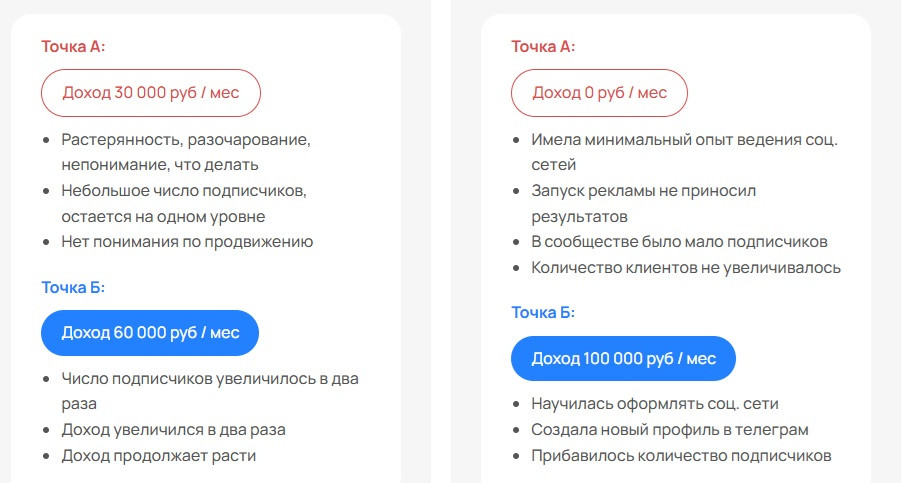Click 'Точка А:' heading above 'Доход 30 000'
The image size is (918, 483).
(73, 46)
